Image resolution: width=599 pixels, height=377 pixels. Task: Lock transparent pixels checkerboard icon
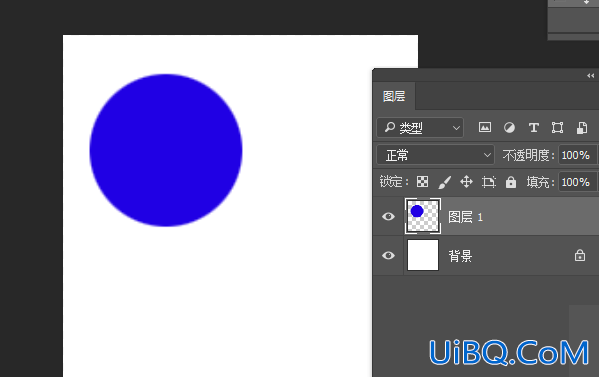423,182
